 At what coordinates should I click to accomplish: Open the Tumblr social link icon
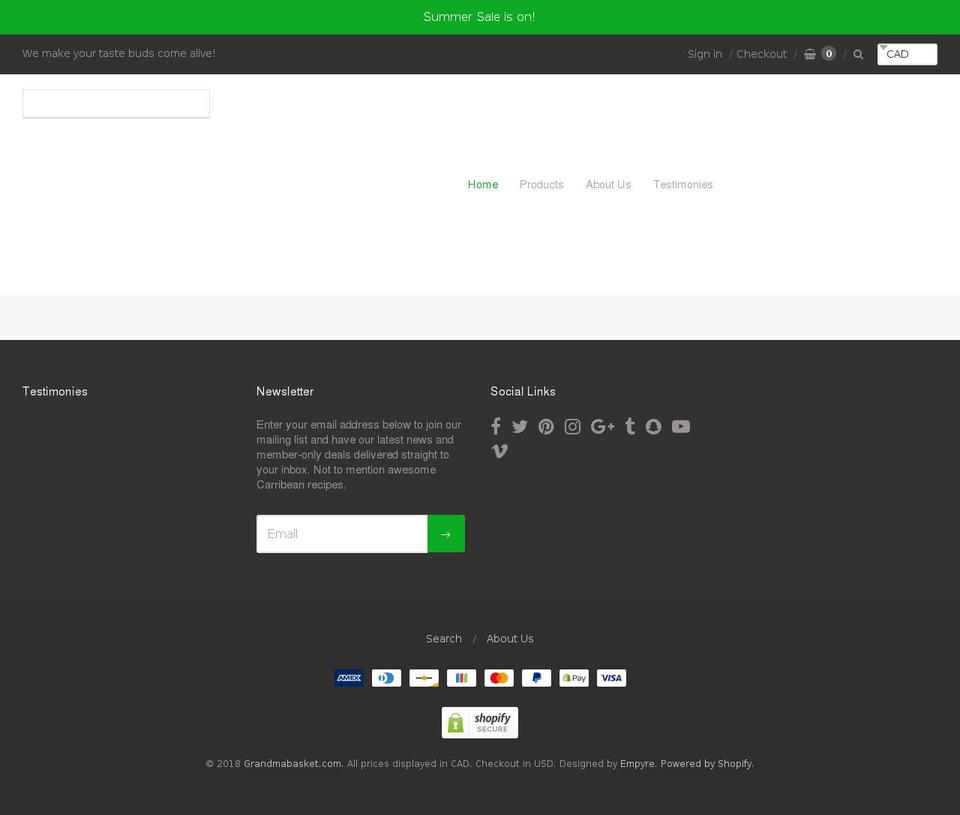[630, 426]
